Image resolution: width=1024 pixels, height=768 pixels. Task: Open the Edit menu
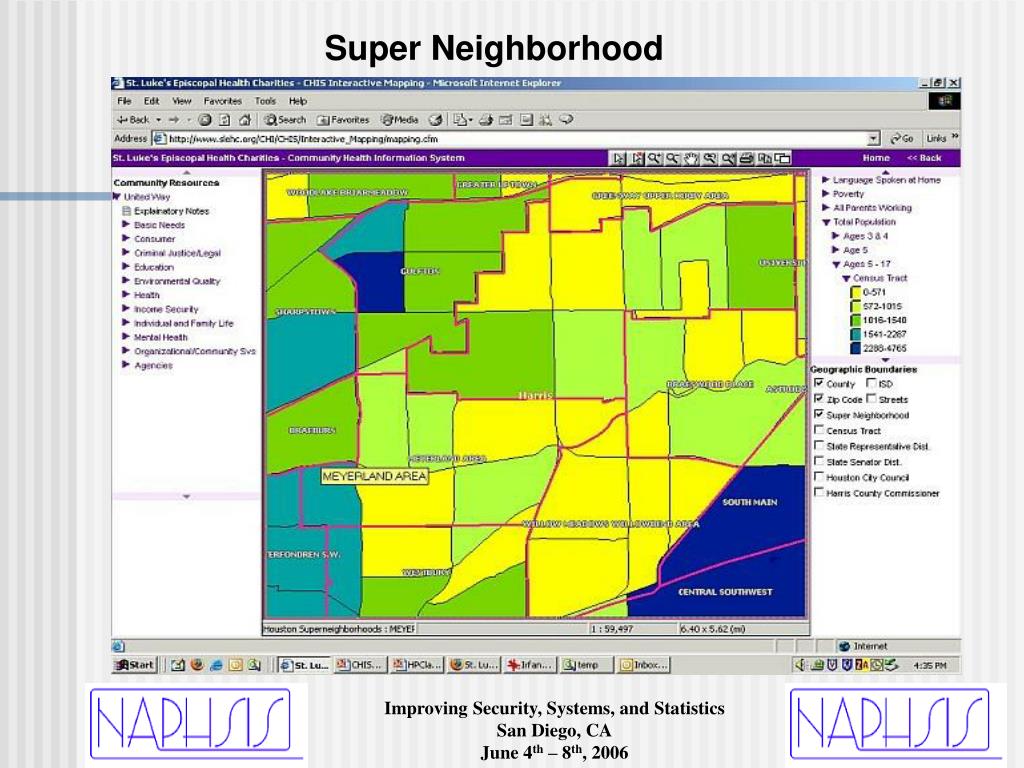(152, 101)
